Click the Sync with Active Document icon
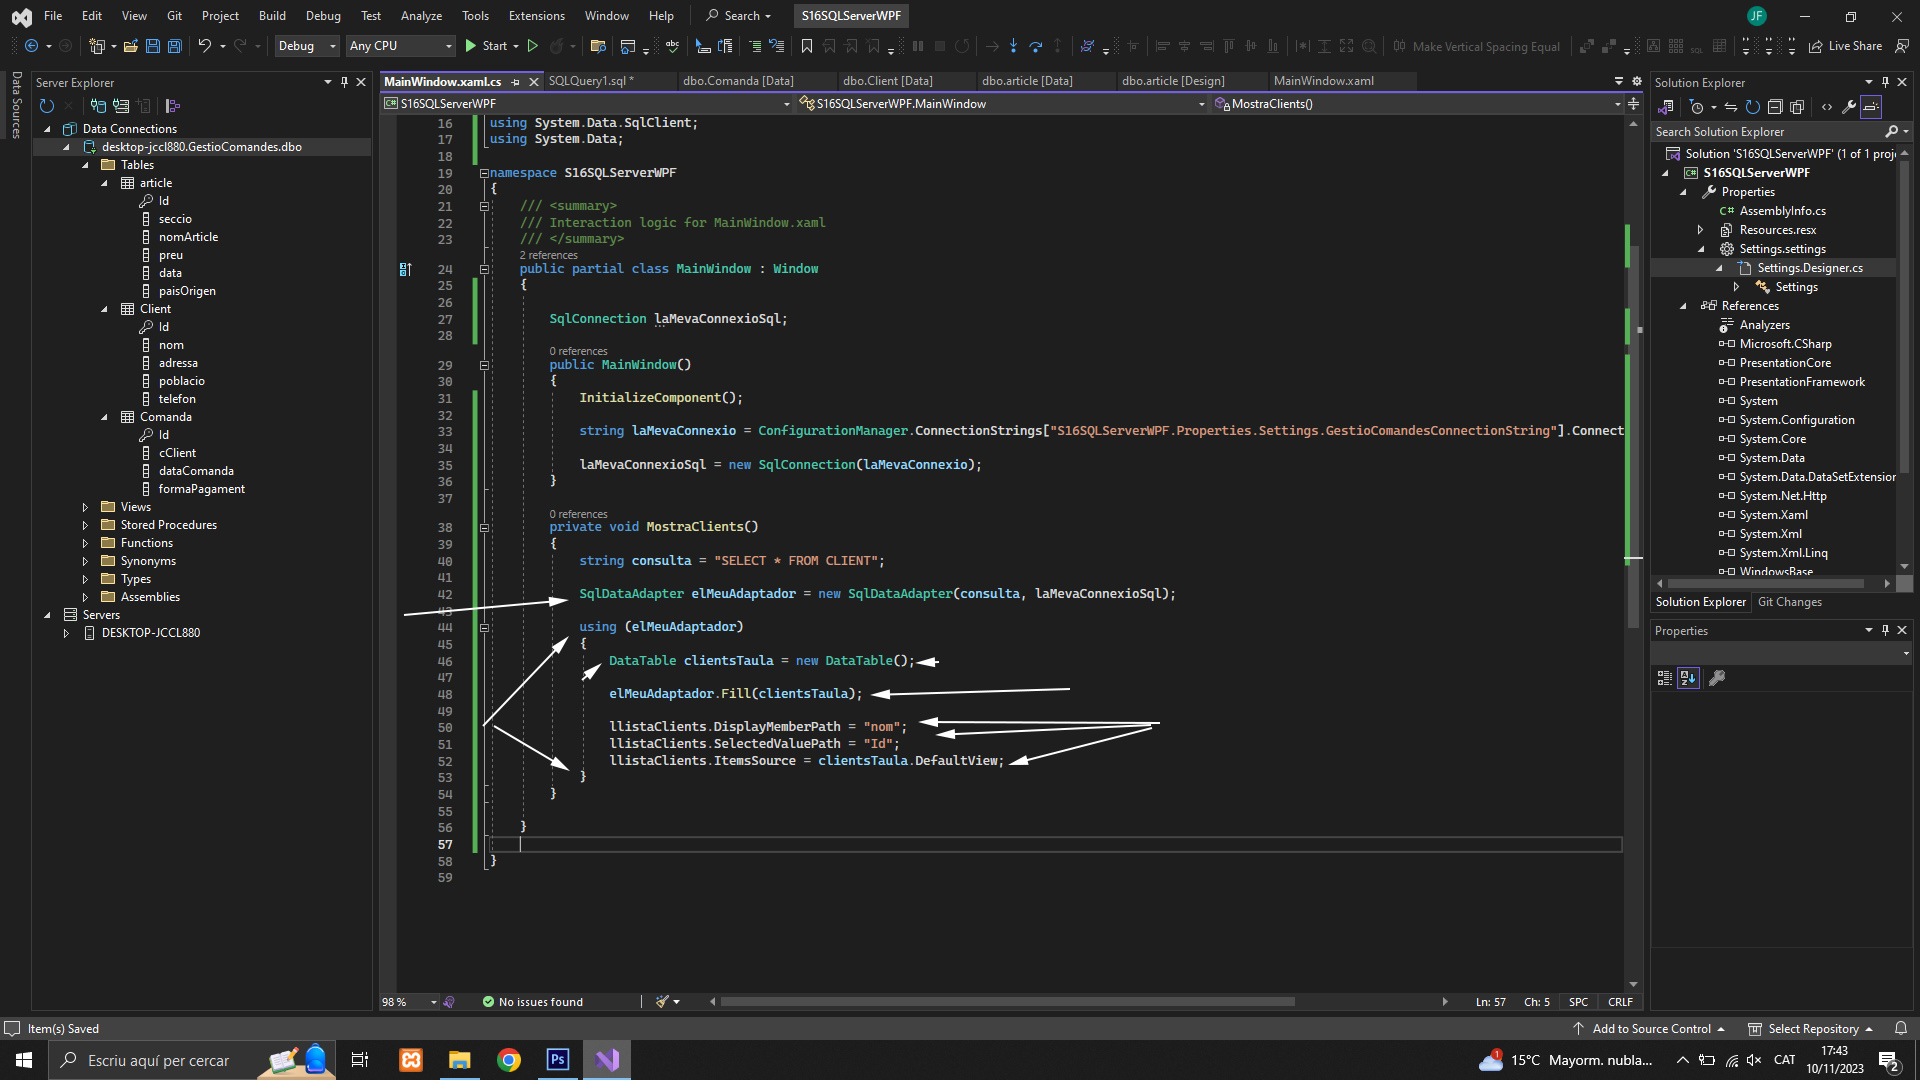Viewport: 1920px width, 1080px height. (1730, 107)
